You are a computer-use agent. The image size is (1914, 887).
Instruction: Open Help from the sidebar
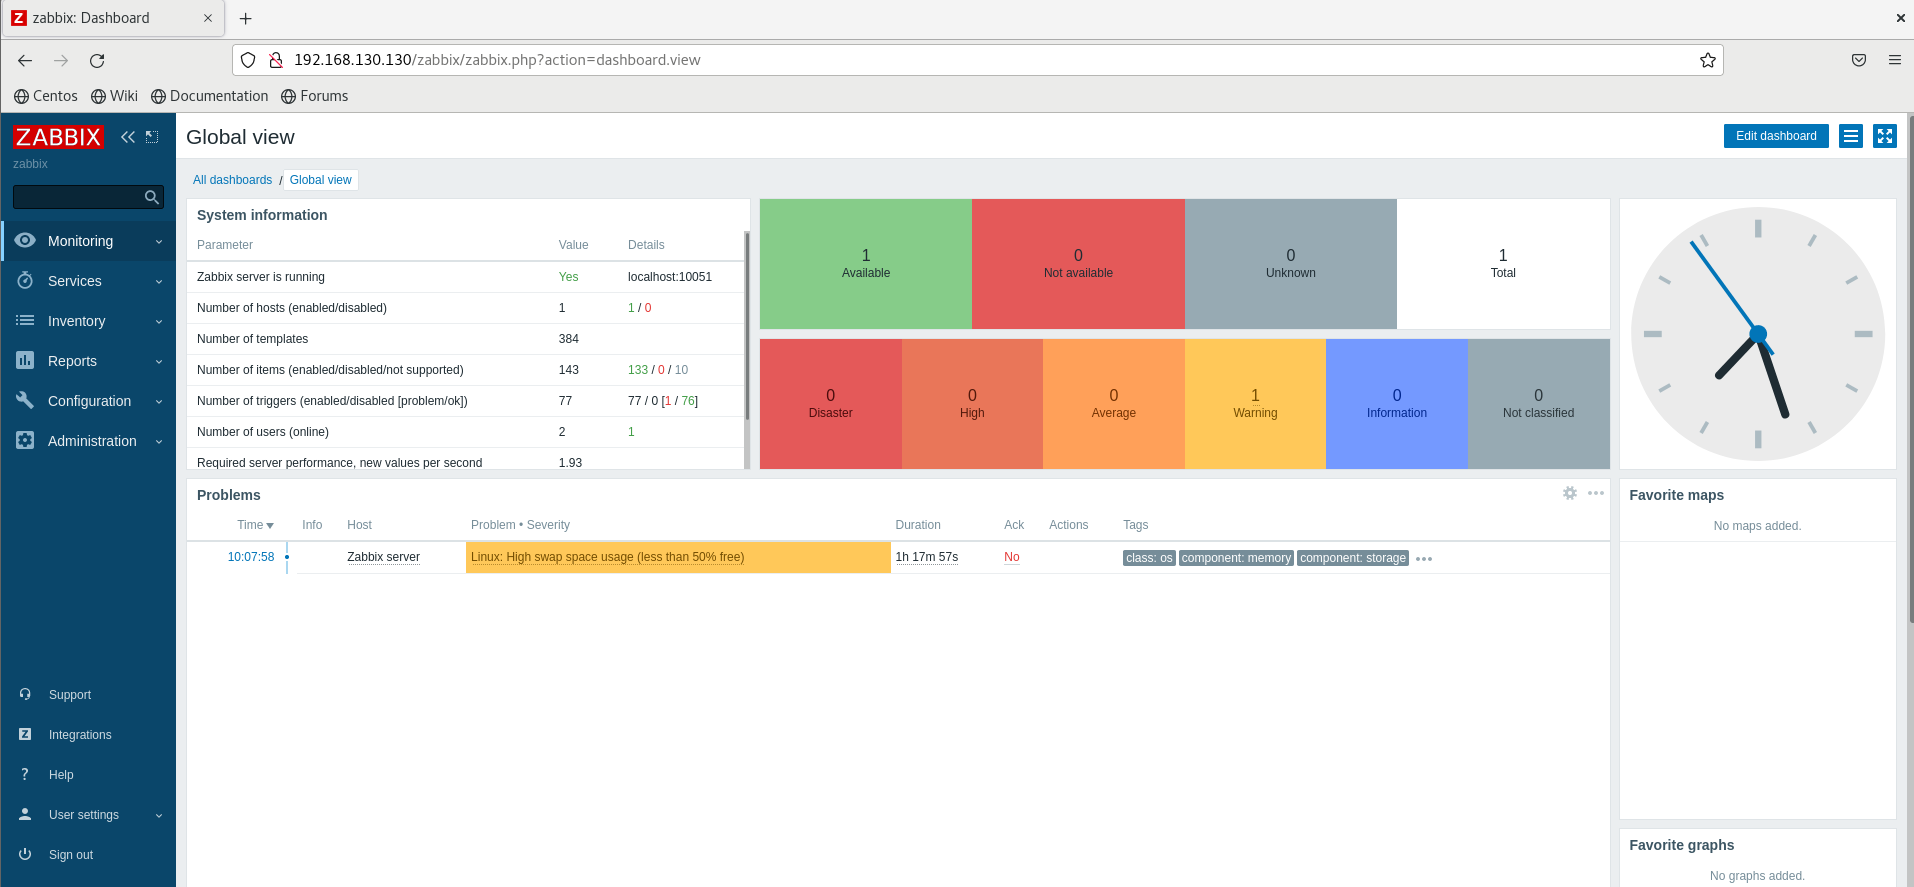61,775
